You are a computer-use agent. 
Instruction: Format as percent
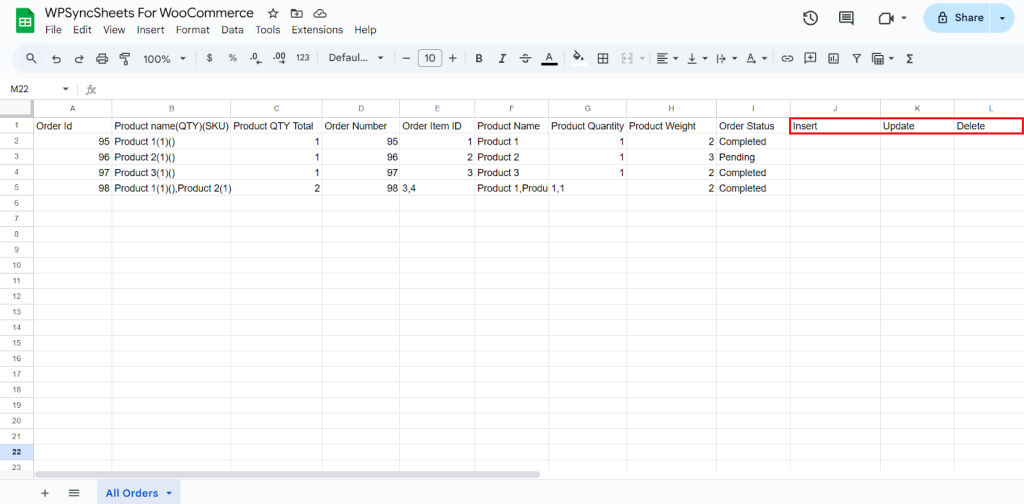232,58
